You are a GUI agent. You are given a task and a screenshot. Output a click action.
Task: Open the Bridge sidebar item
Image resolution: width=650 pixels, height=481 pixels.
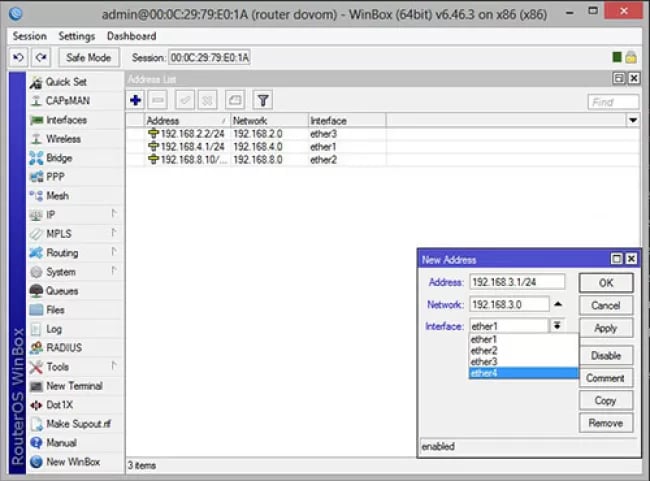point(59,158)
